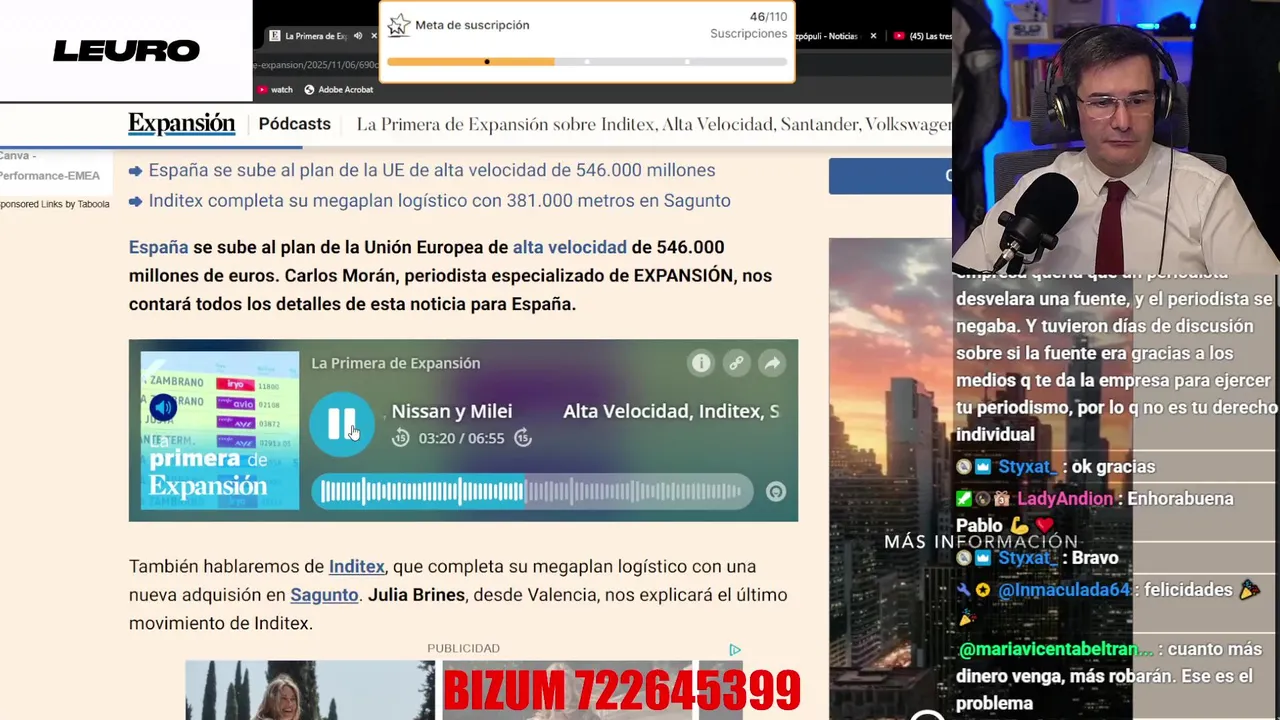Viewport: 1280px width, 720px height.
Task: Close the La Primera de Expansión tab
Action: tap(374, 36)
